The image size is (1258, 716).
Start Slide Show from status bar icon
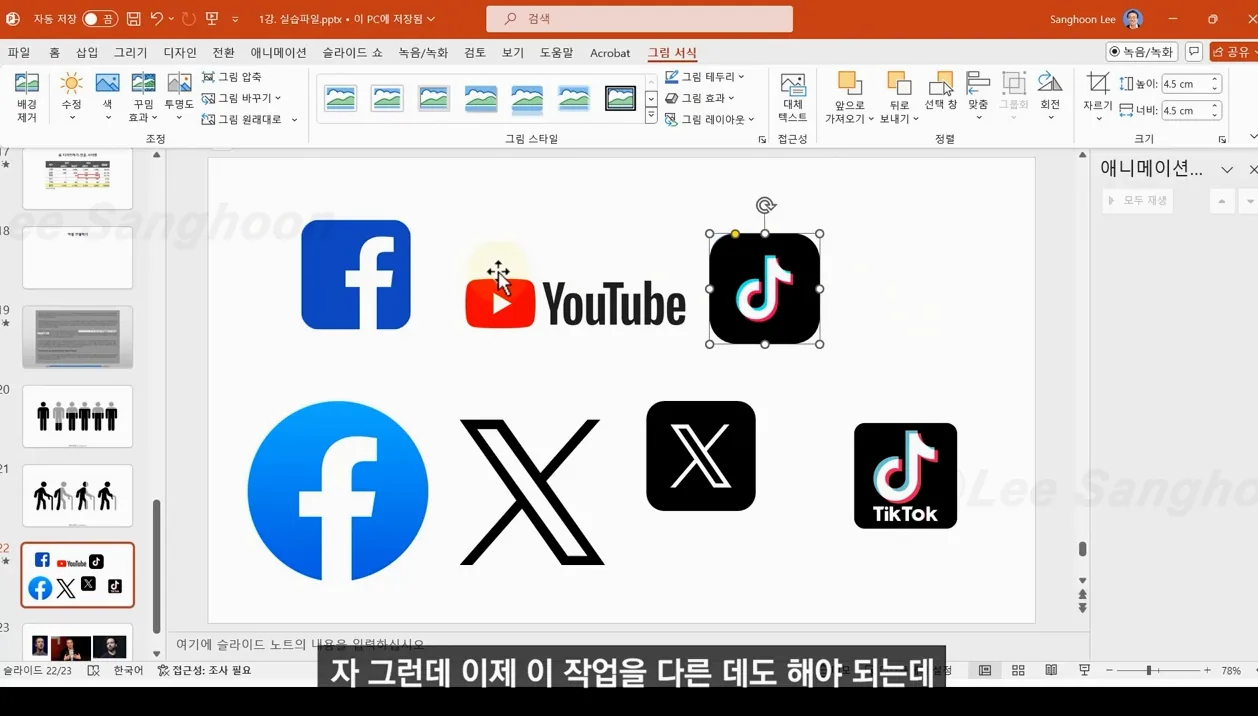click(x=1084, y=670)
